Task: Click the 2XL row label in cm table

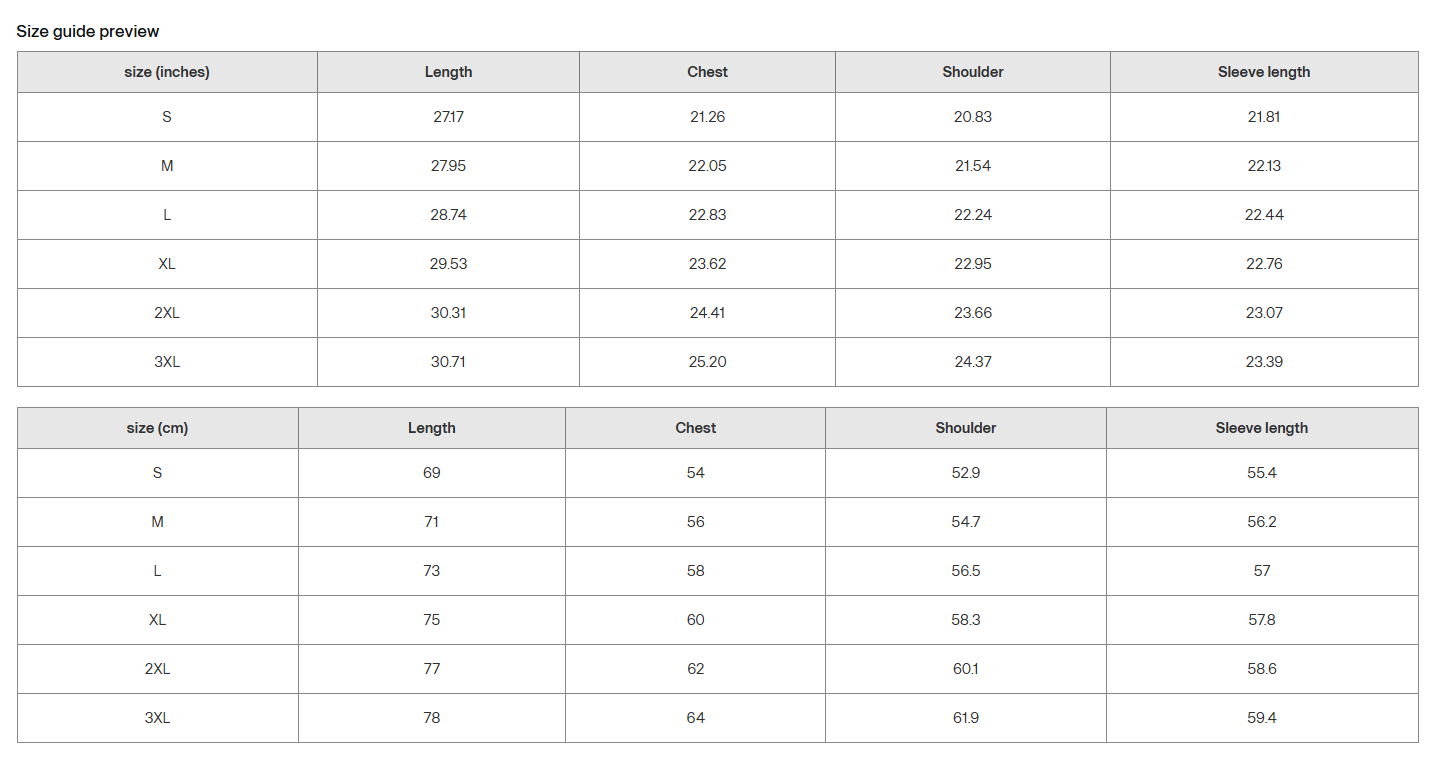Action: coord(157,669)
